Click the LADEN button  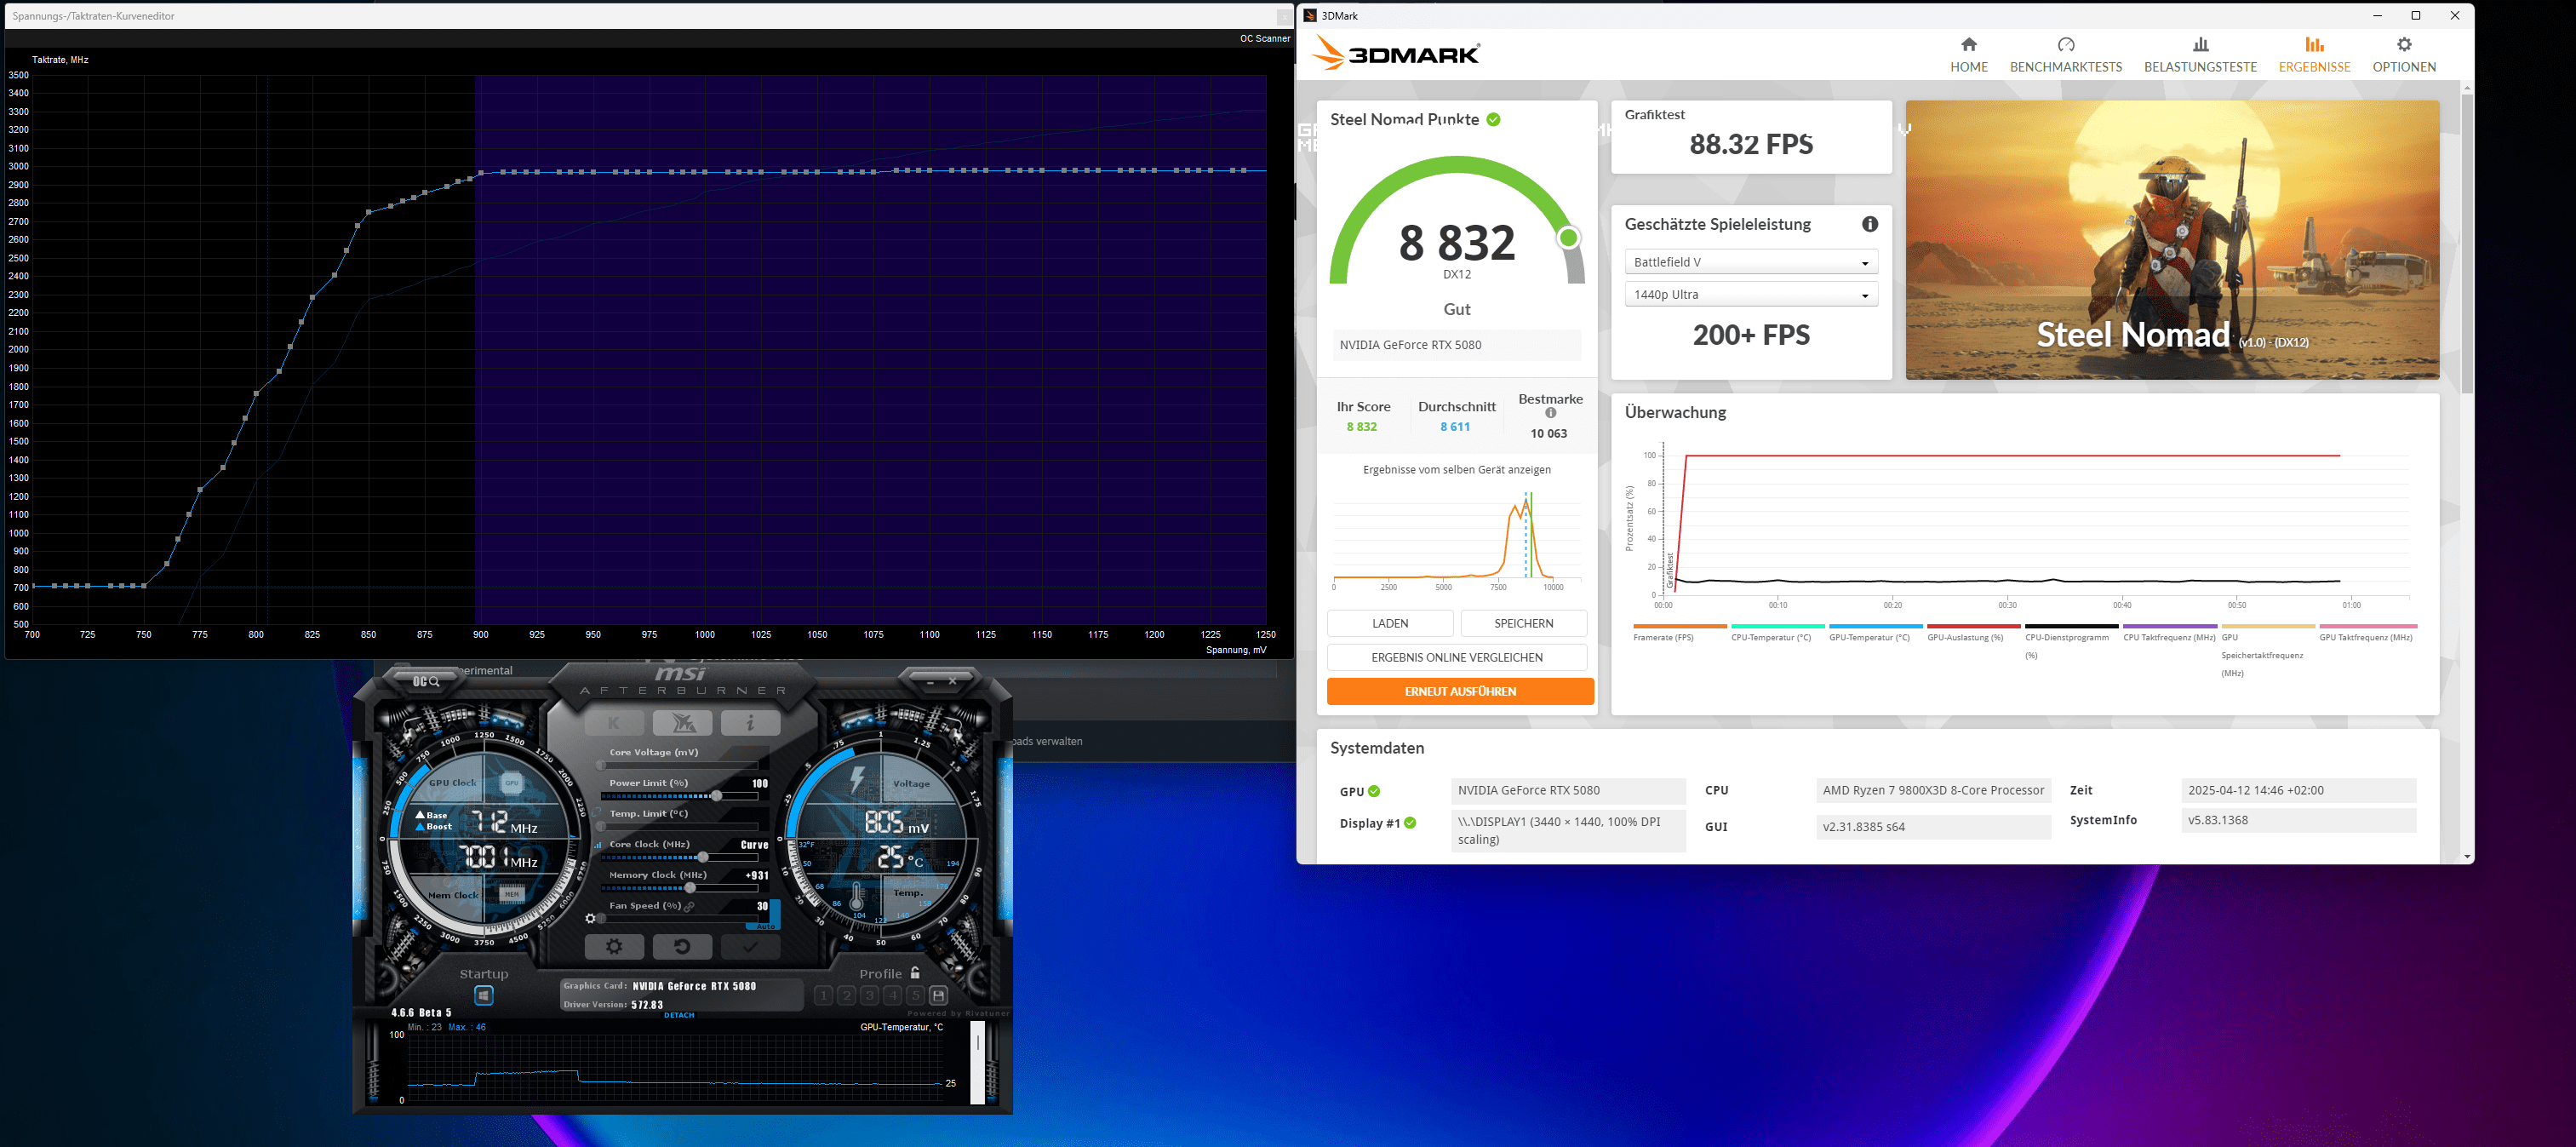pyautogui.click(x=1390, y=623)
